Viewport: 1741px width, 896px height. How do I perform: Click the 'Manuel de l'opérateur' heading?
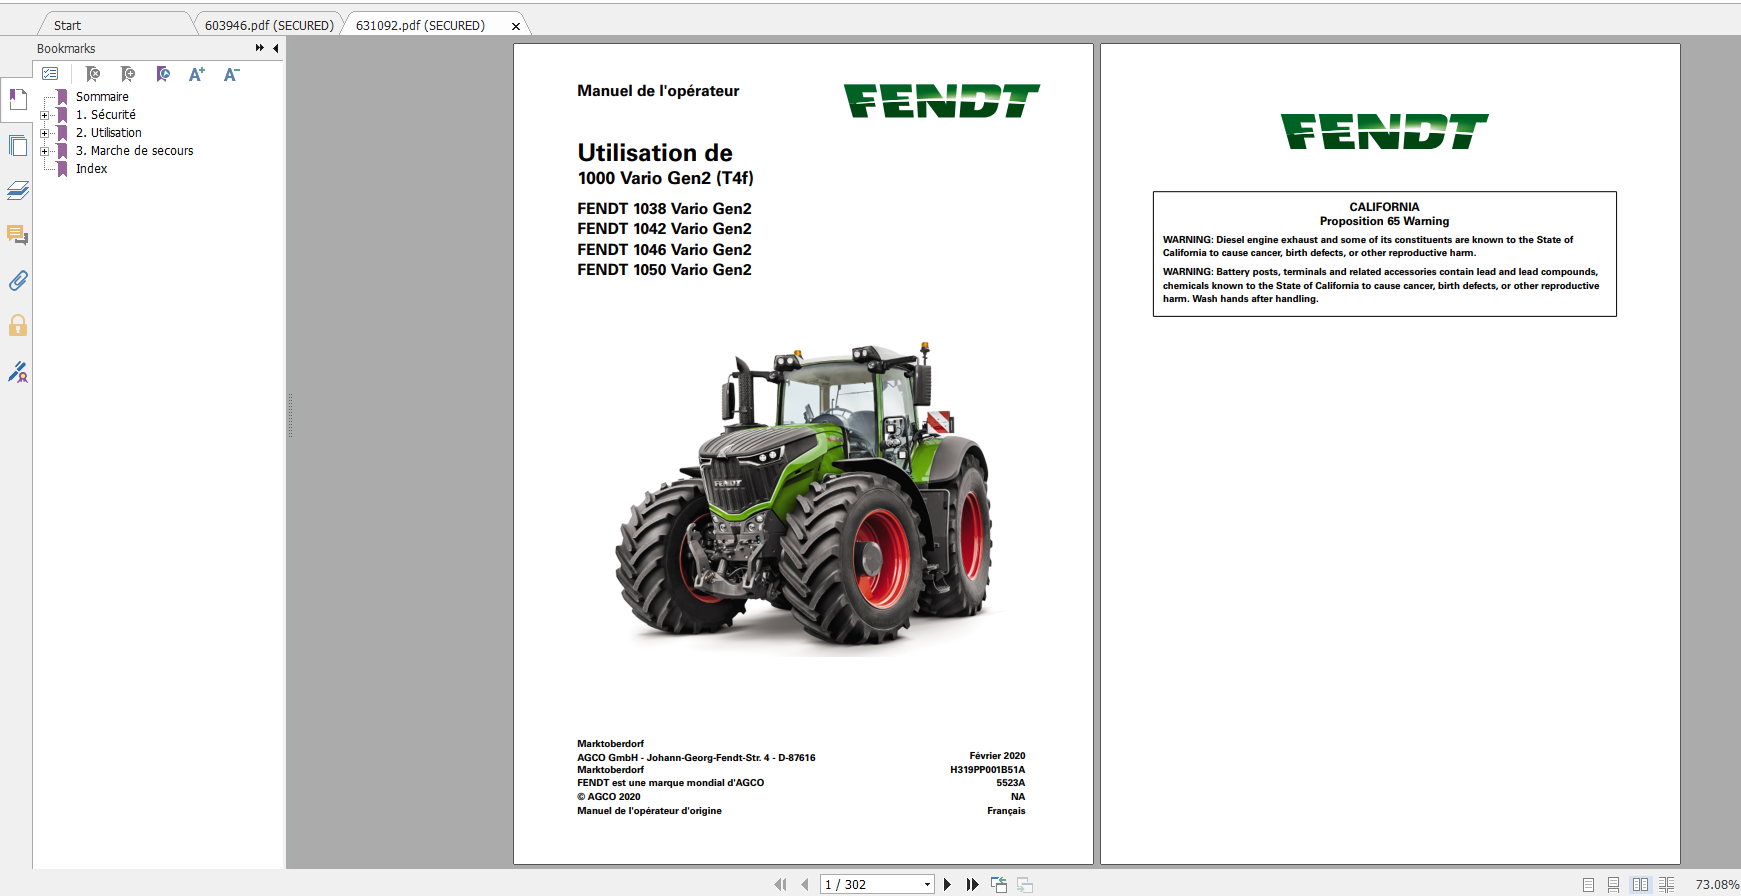tap(658, 91)
